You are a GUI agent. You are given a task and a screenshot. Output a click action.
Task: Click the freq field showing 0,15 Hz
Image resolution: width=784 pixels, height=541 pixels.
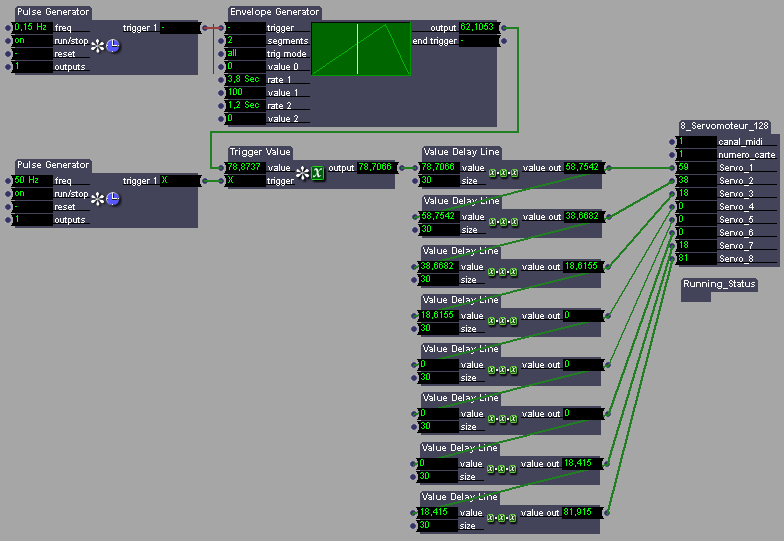click(x=32, y=28)
